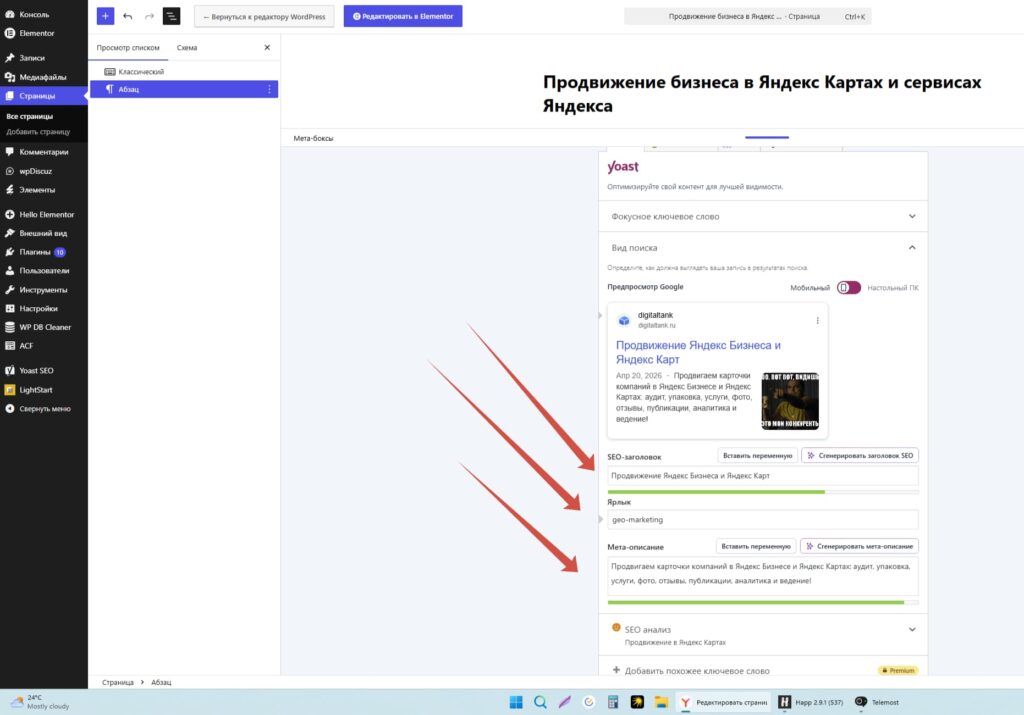This screenshot has height=715, width=1024.
Task: Click the Мета-описание length progress bar
Action: pyautogui.click(x=763, y=602)
